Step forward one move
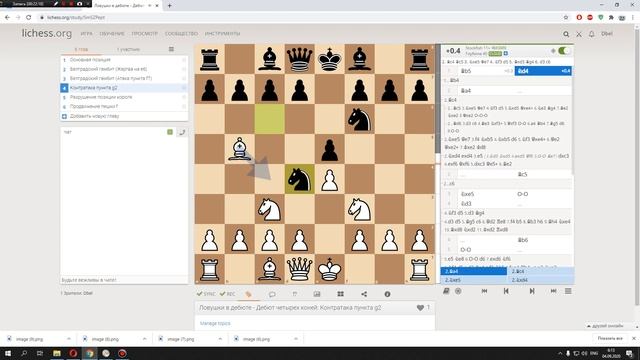Screen dimensions: 640x360 532,291
